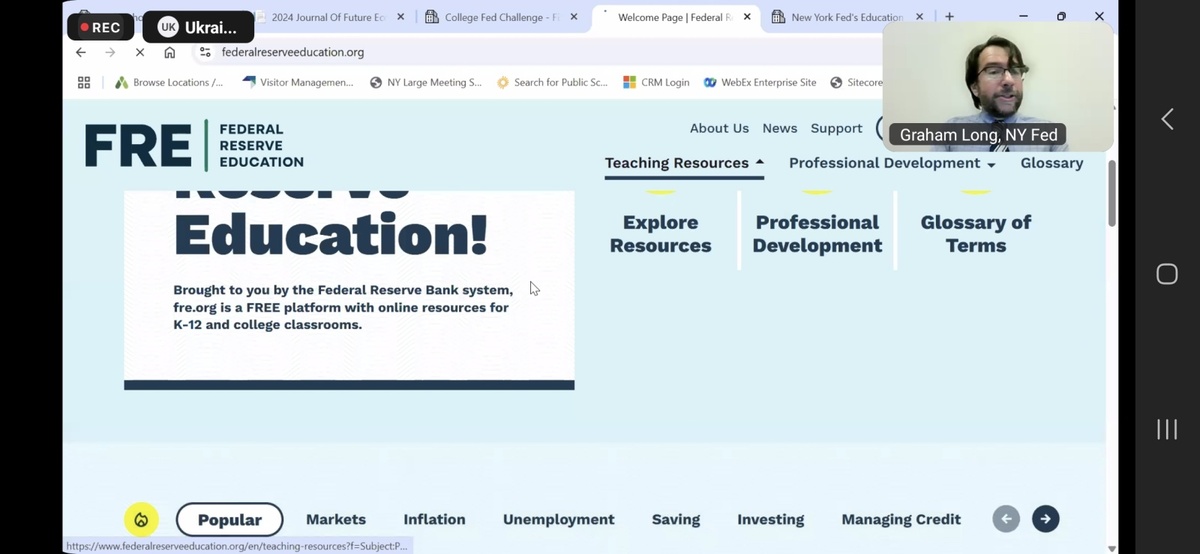Open the About Us link

(x=719, y=128)
